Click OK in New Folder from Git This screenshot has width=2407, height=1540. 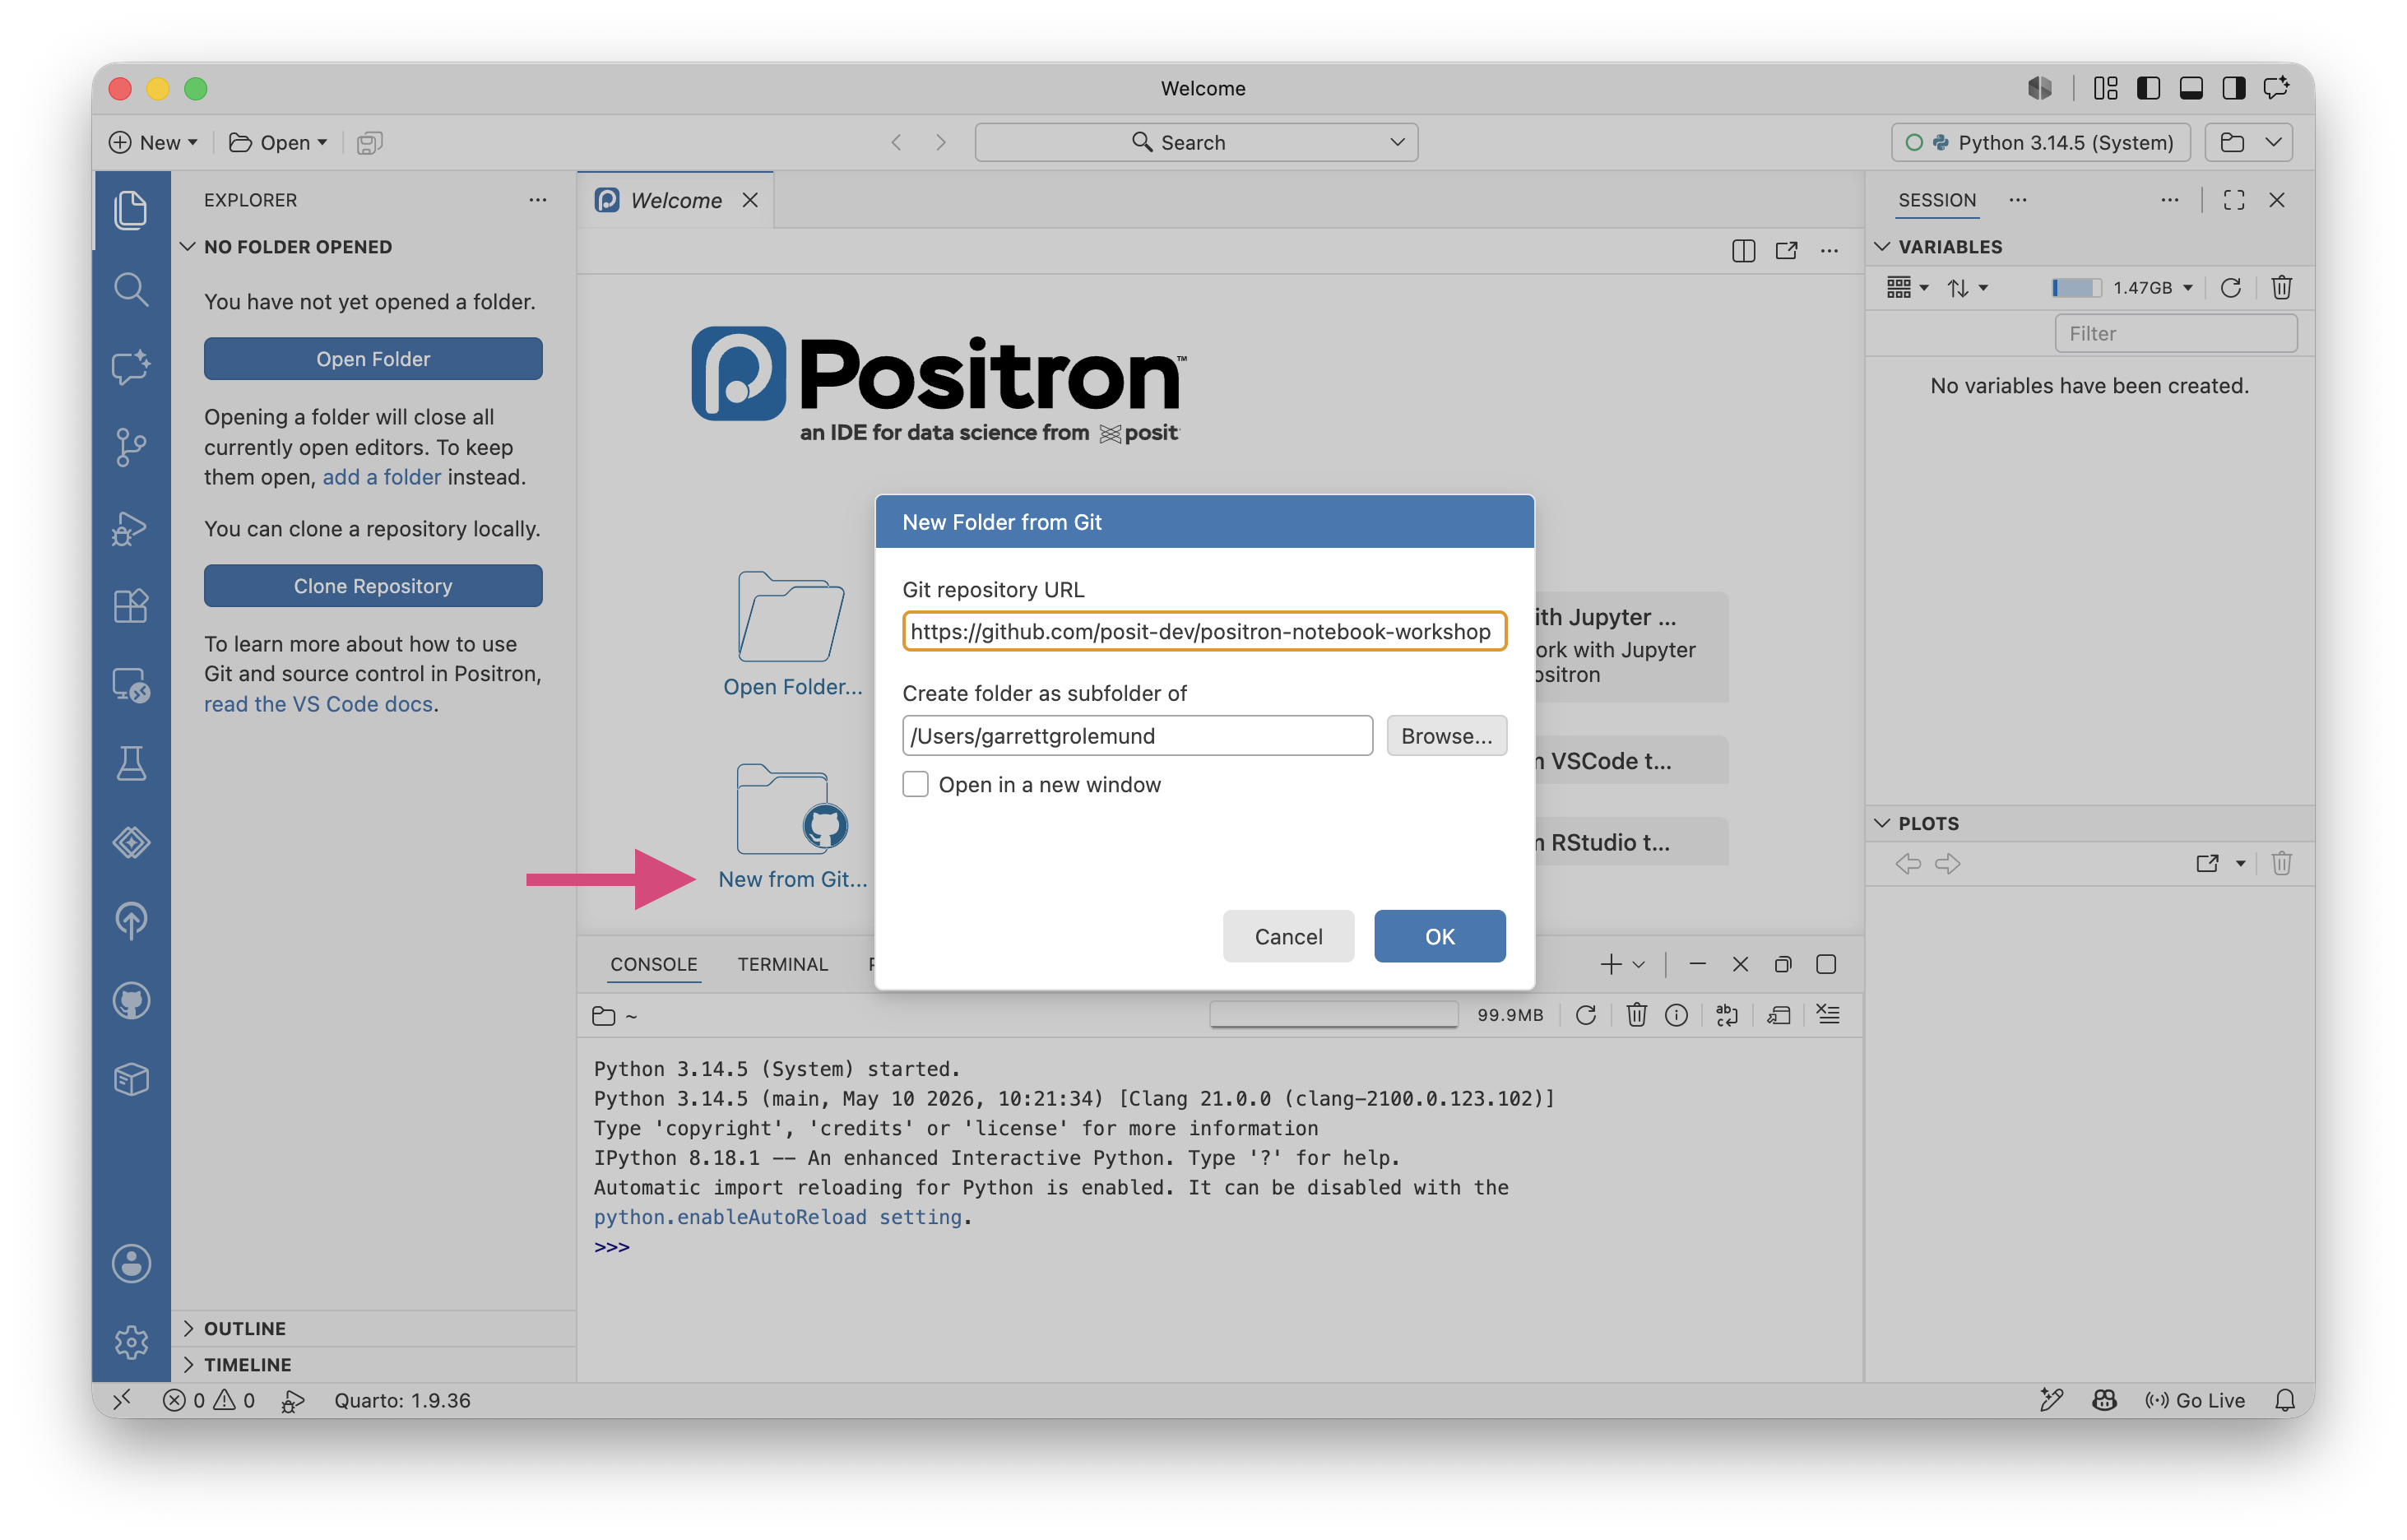click(1439, 936)
